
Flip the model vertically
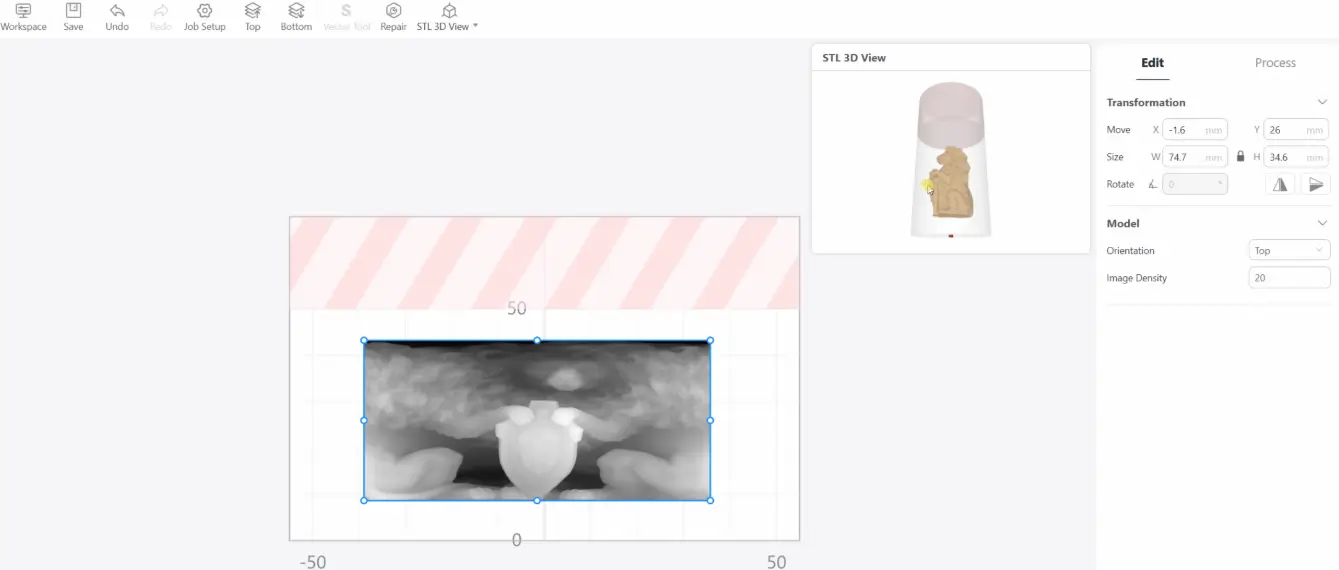[x=1316, y=184]
